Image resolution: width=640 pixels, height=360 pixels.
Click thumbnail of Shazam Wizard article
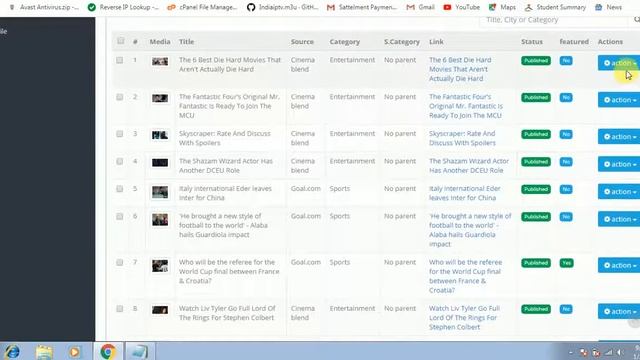click(160, 162)
